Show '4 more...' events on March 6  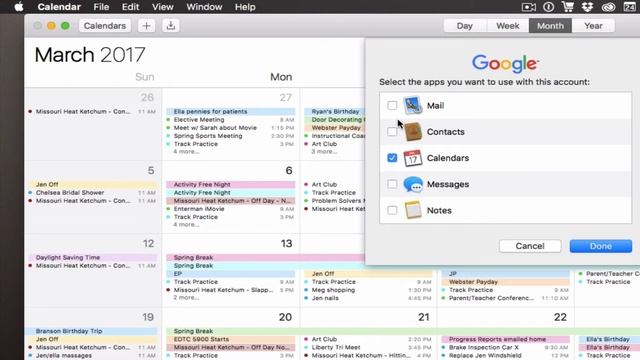(x=186, y=224)
